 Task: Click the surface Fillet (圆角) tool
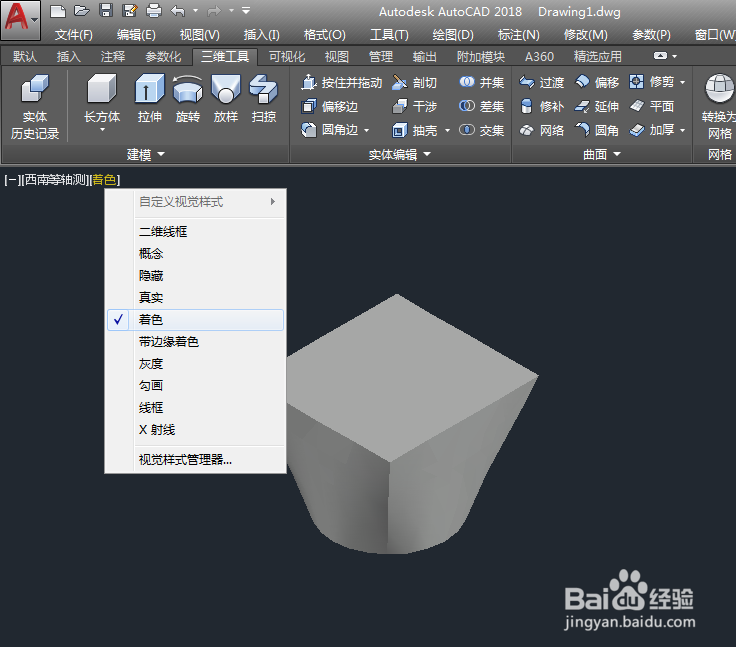pos(597,130)
